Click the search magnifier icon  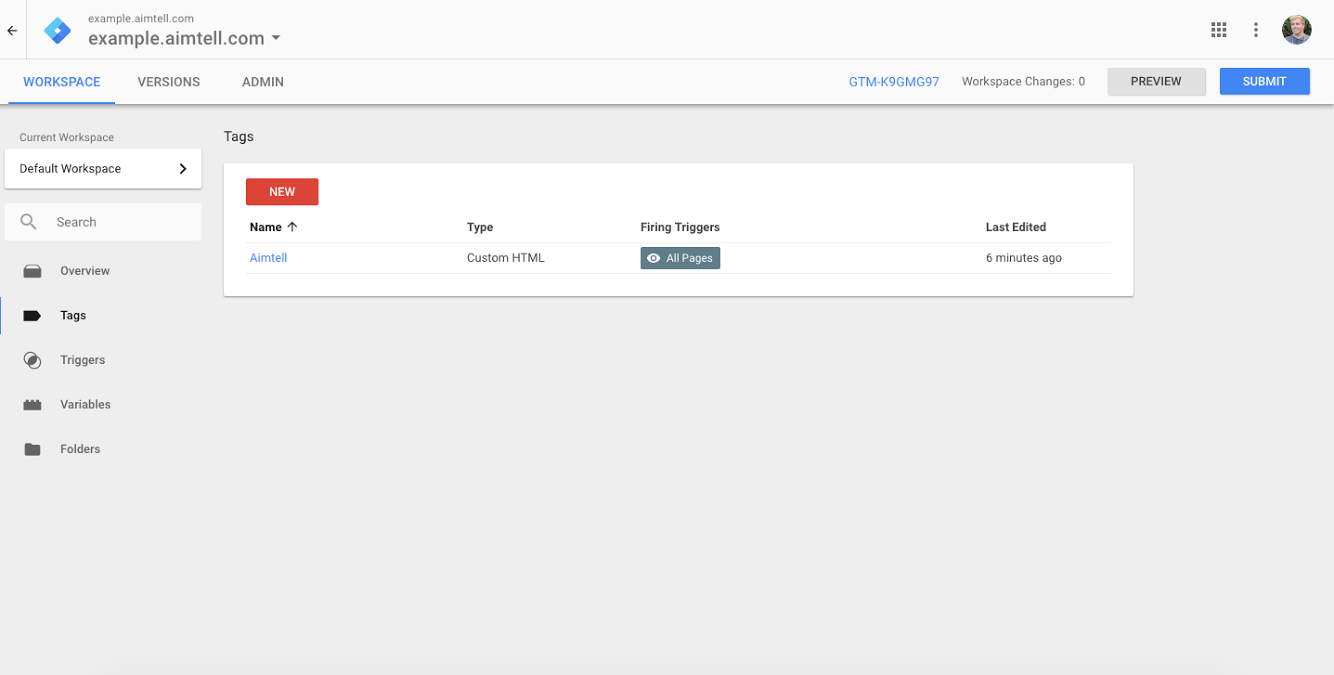click(x=29, y=222)
